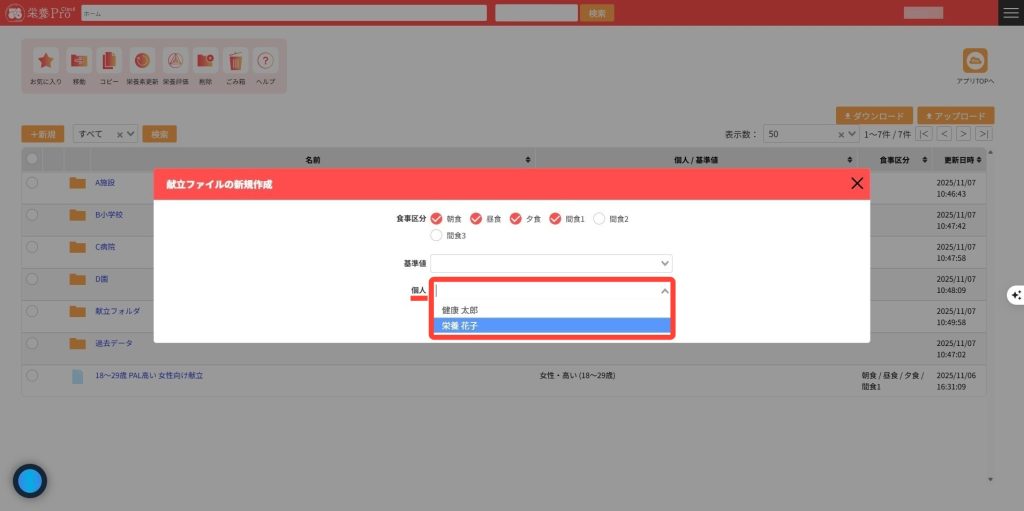
Task: Uncheck the 朝食 checkbox
Action: [436, 218]
